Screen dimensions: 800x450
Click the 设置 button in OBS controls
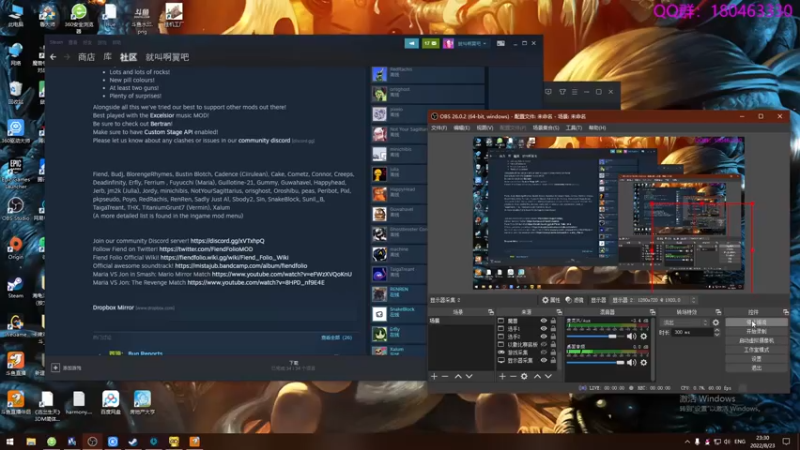(756, 359)
